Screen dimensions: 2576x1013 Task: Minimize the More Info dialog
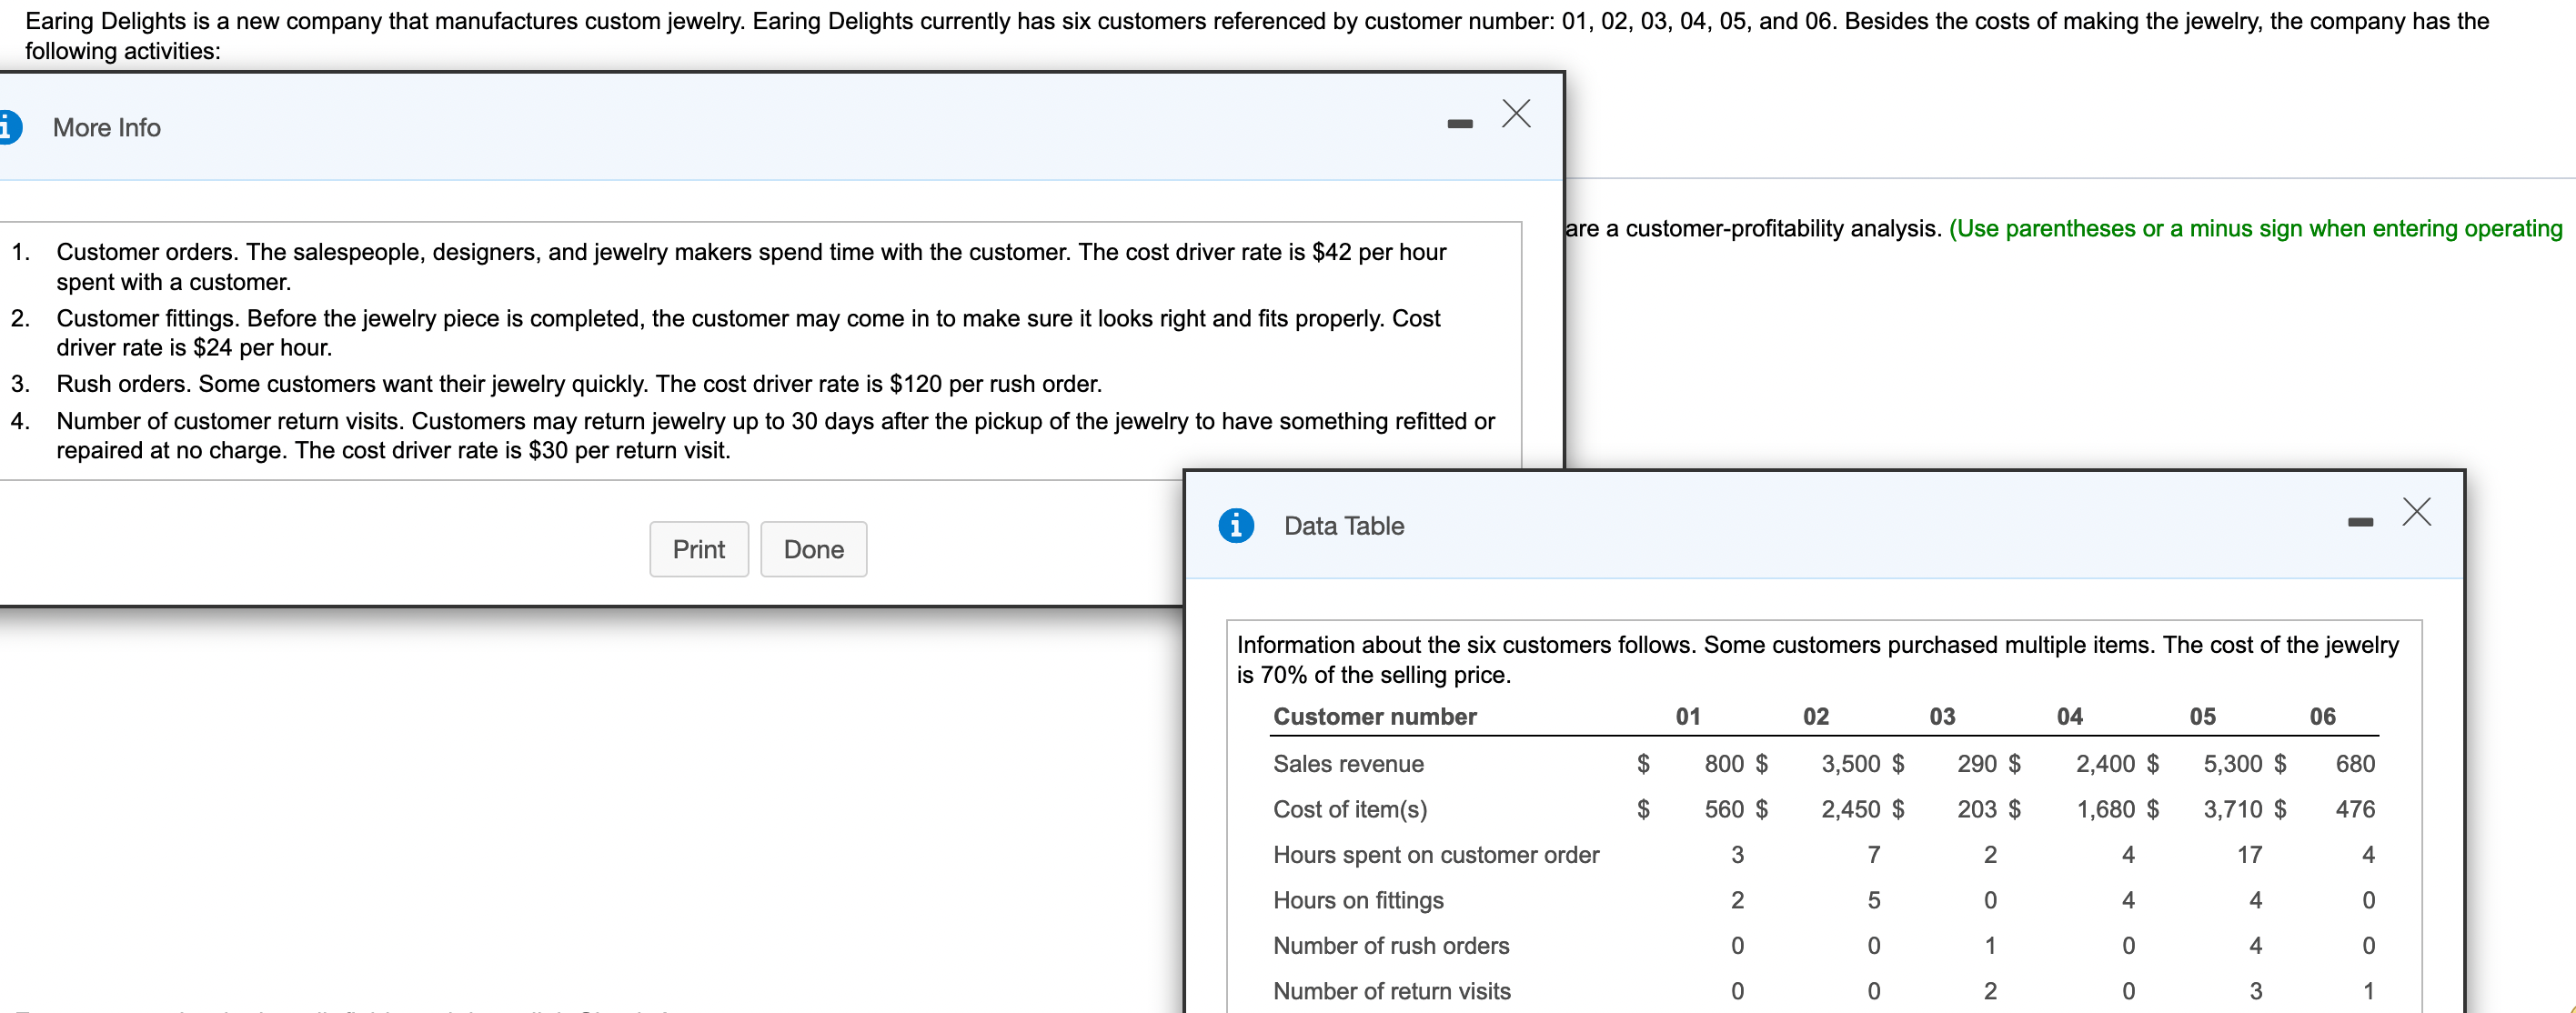click(1459, 124)
